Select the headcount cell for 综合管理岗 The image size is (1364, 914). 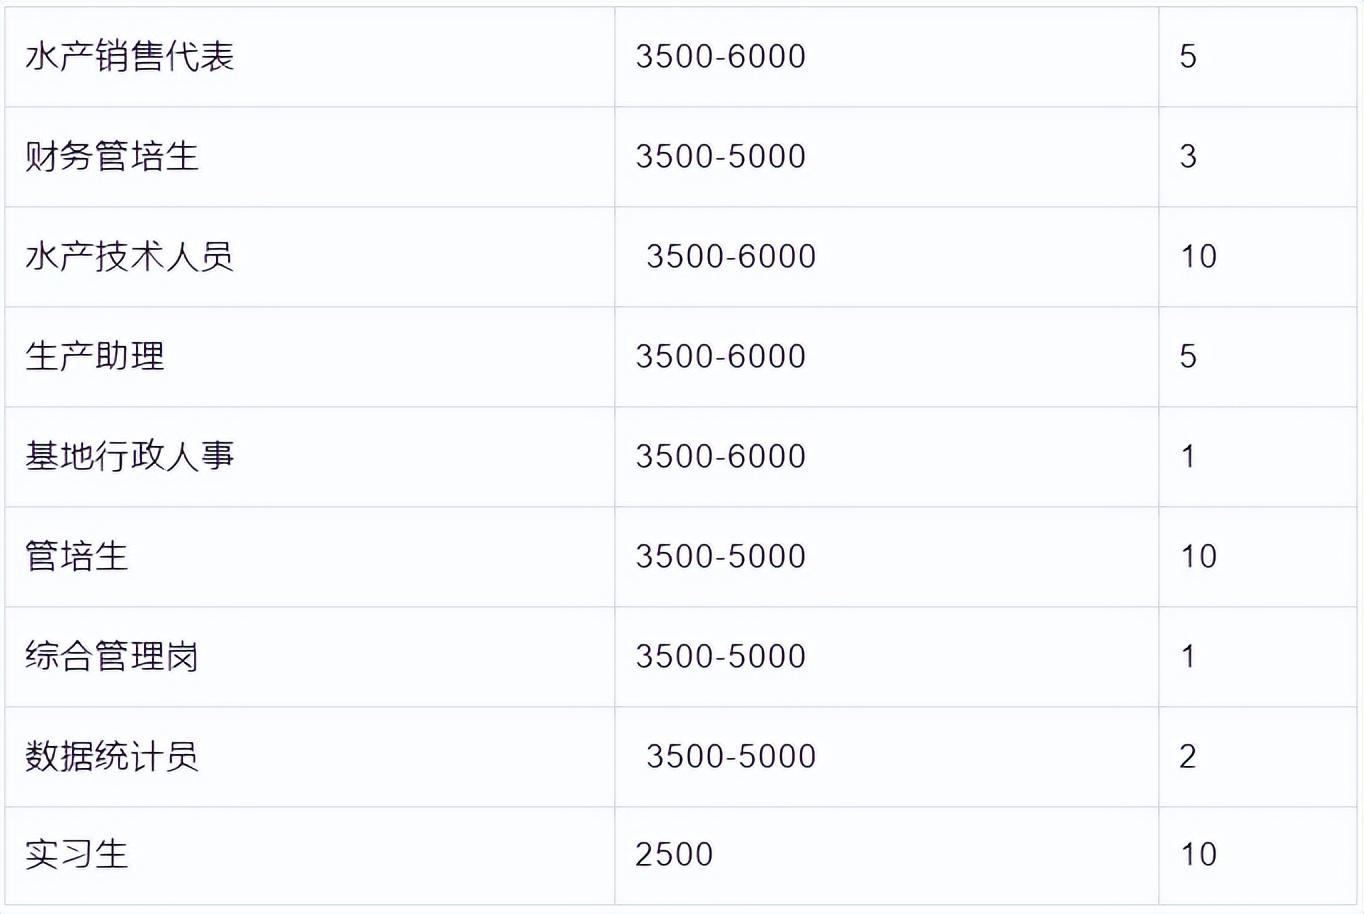[1188, 657]
